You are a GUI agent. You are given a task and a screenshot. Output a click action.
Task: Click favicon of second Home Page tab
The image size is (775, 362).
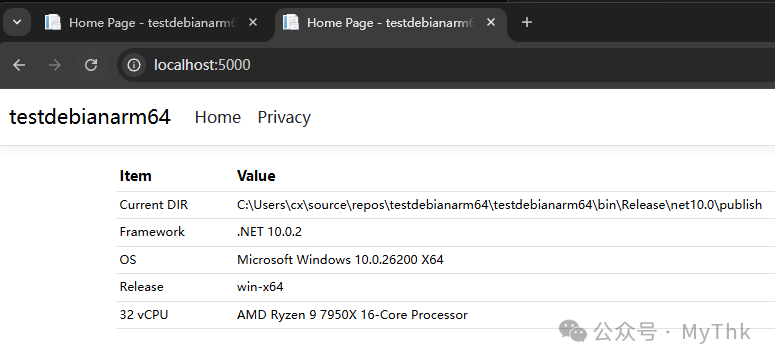291,22
